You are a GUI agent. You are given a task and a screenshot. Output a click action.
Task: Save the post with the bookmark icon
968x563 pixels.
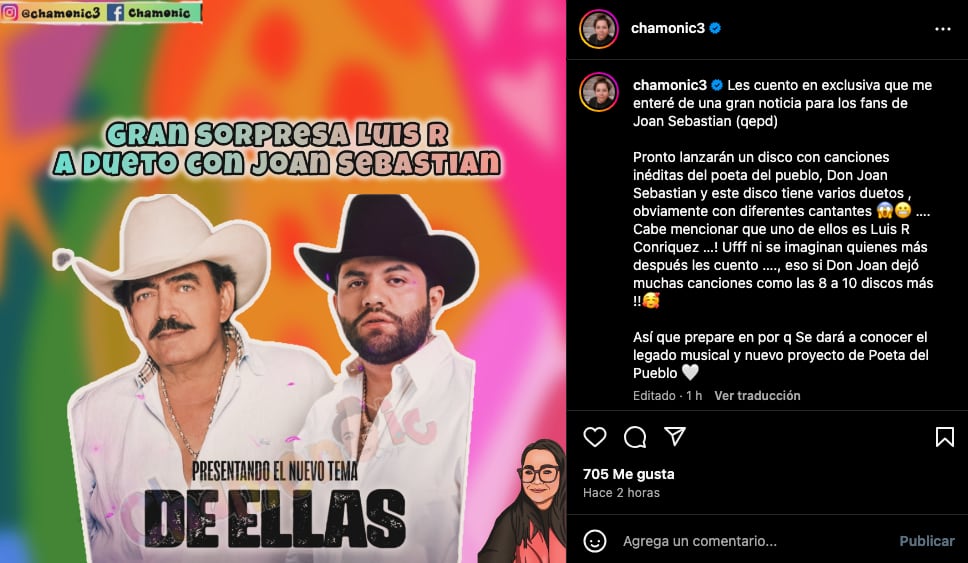tap(945, 437)
